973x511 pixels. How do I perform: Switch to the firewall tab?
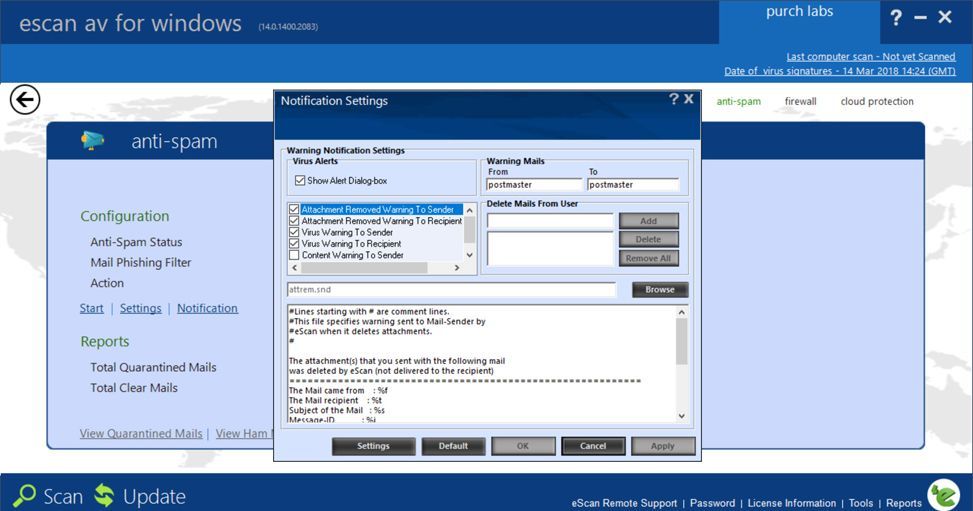click(x=800, y=101)
